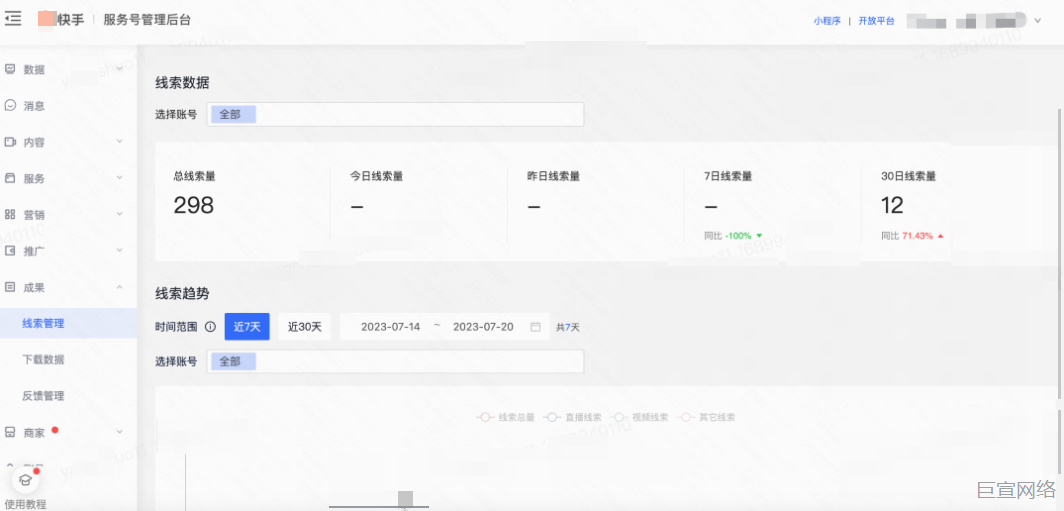The width and height of the screenshot is (1064, 511).
Task: Click the 商家 shop icon
Action: (x=10, y=432)
